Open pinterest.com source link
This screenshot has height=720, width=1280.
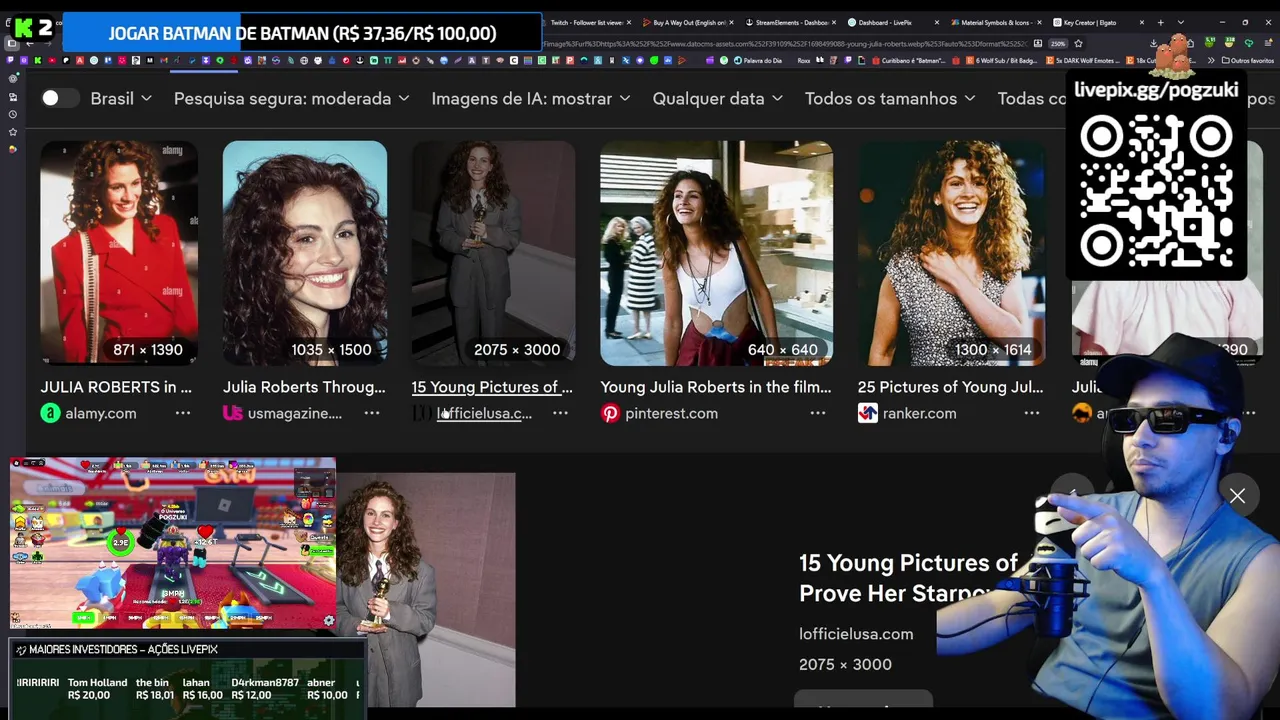[x=671, y=413]
